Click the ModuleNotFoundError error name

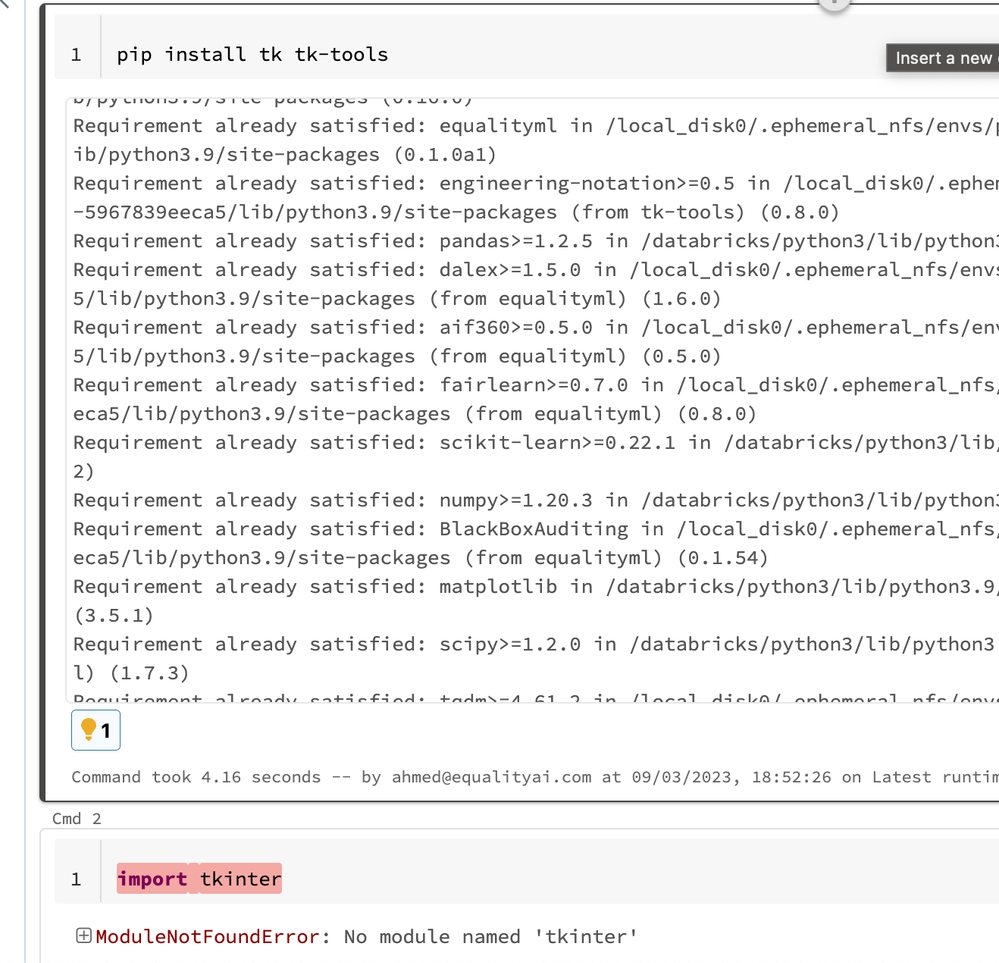click(206, 937)
